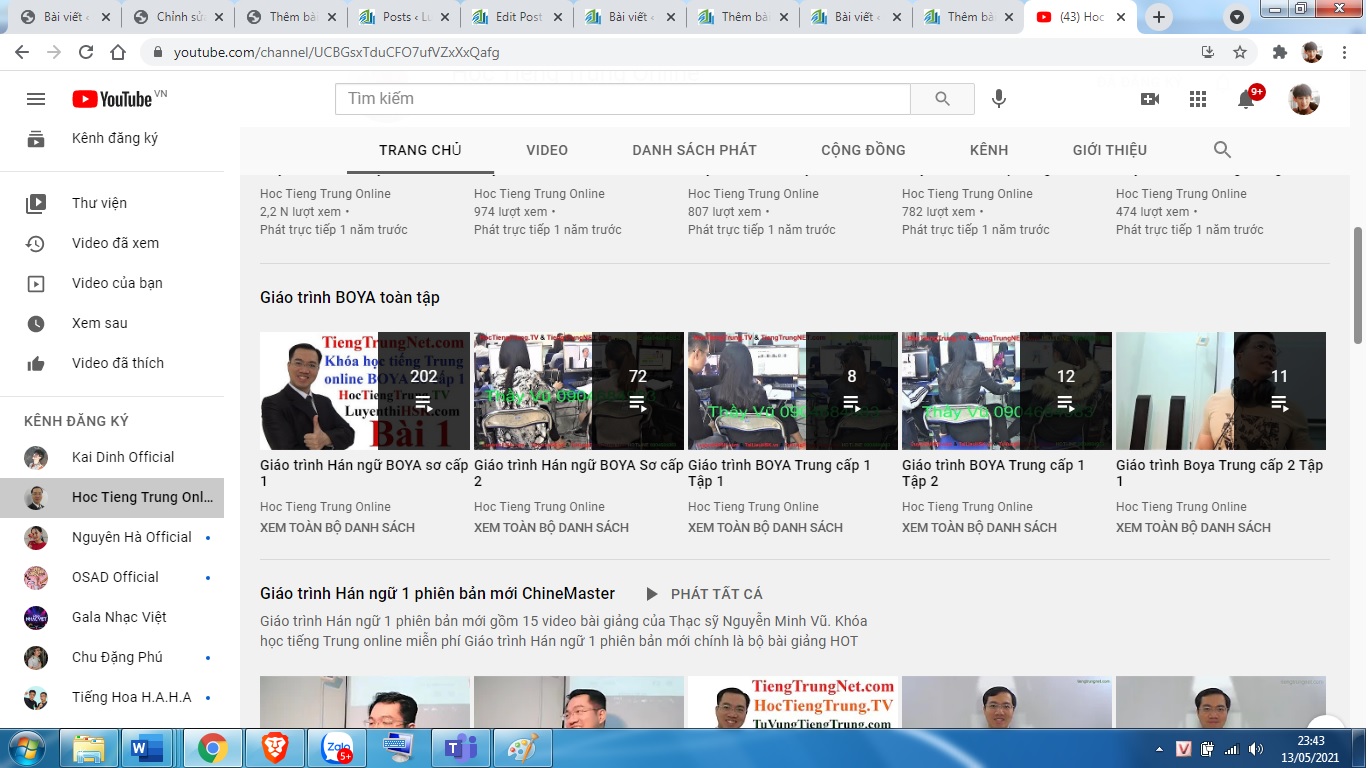Click the search magnifier button
1368x768 pixels.
point(942,99)
